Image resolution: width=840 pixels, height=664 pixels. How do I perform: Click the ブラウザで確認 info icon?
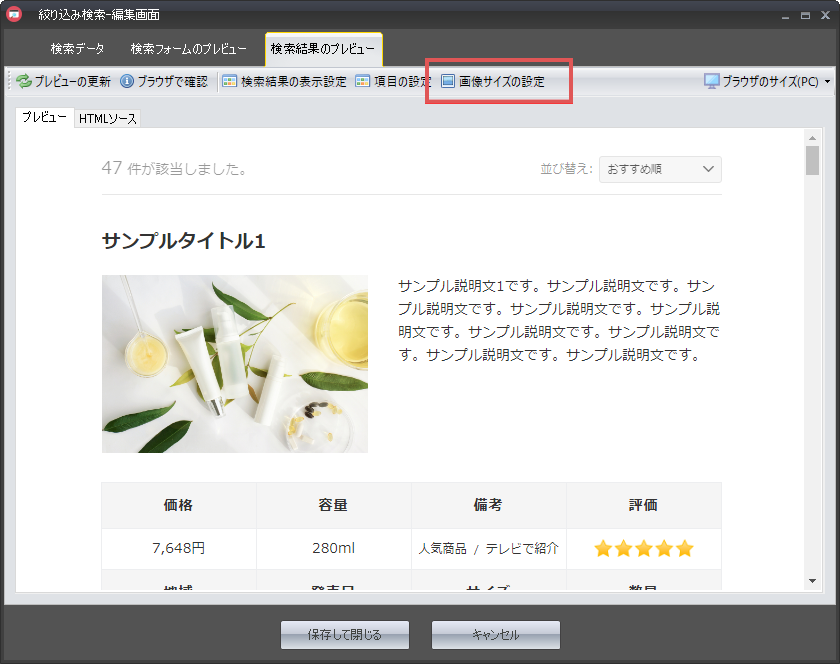[127, 82]
